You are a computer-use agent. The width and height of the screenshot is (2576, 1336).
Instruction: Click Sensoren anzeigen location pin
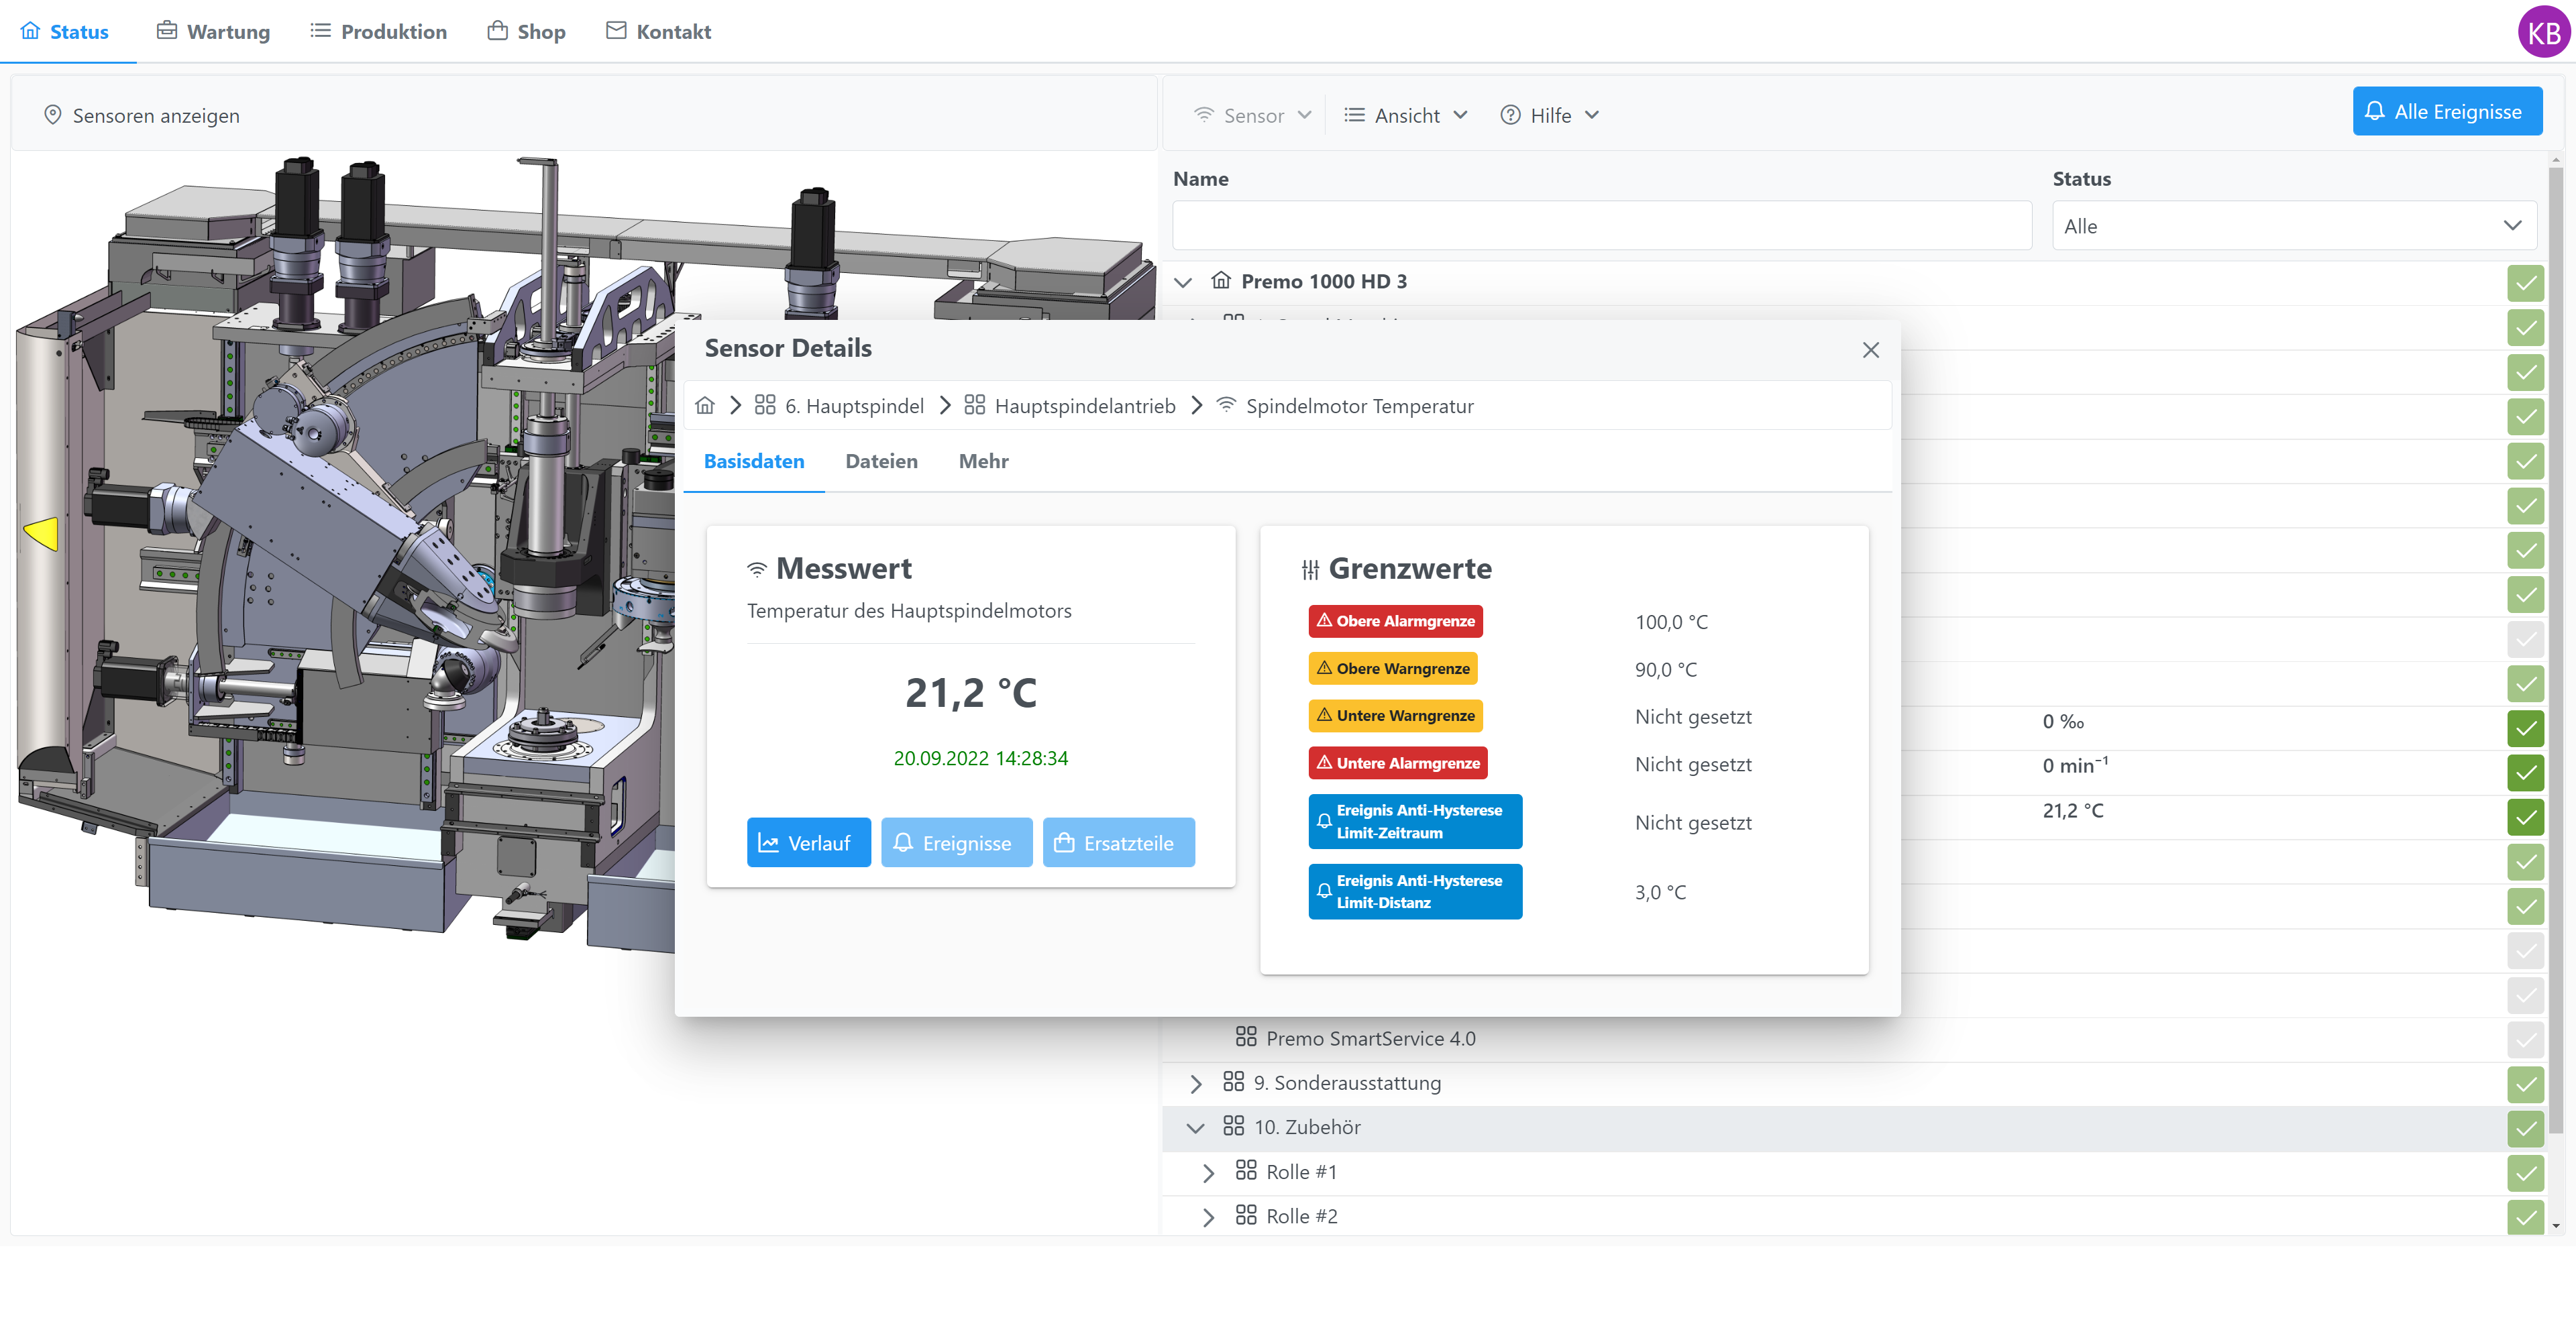click(53, 115)
